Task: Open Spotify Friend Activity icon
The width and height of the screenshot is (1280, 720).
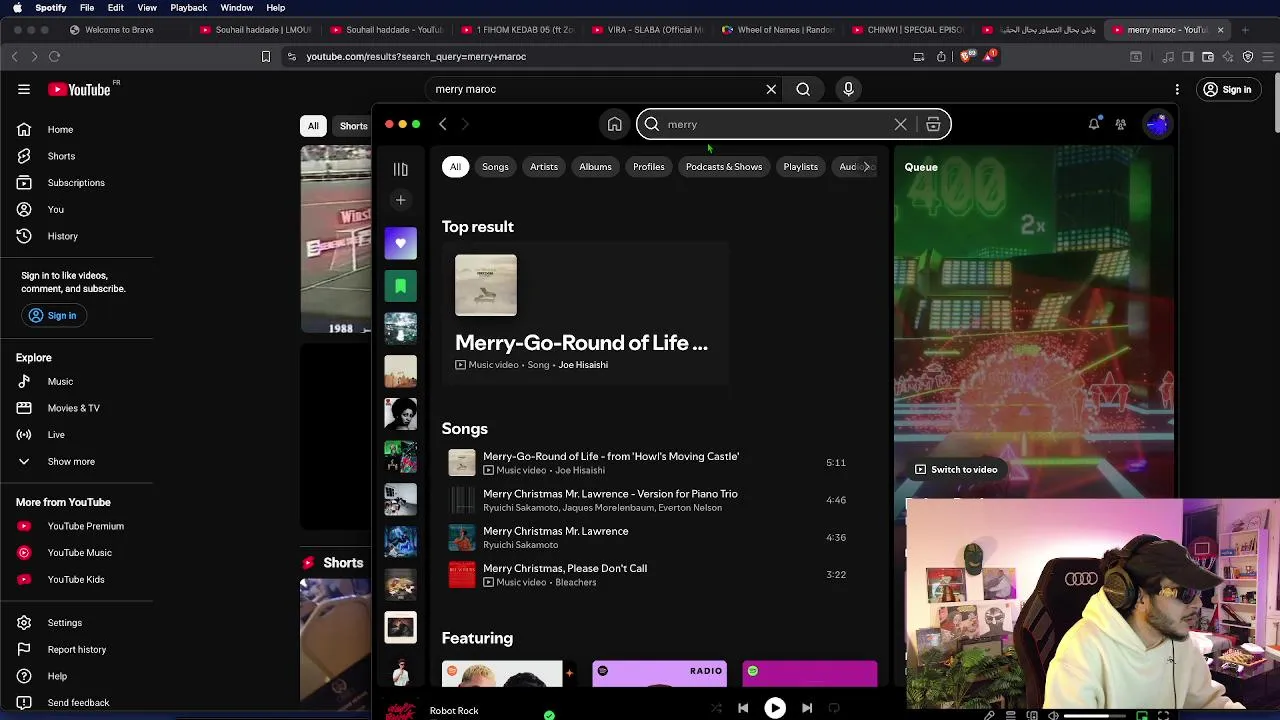Action: pyautogui.click(x=1121, y=124)
